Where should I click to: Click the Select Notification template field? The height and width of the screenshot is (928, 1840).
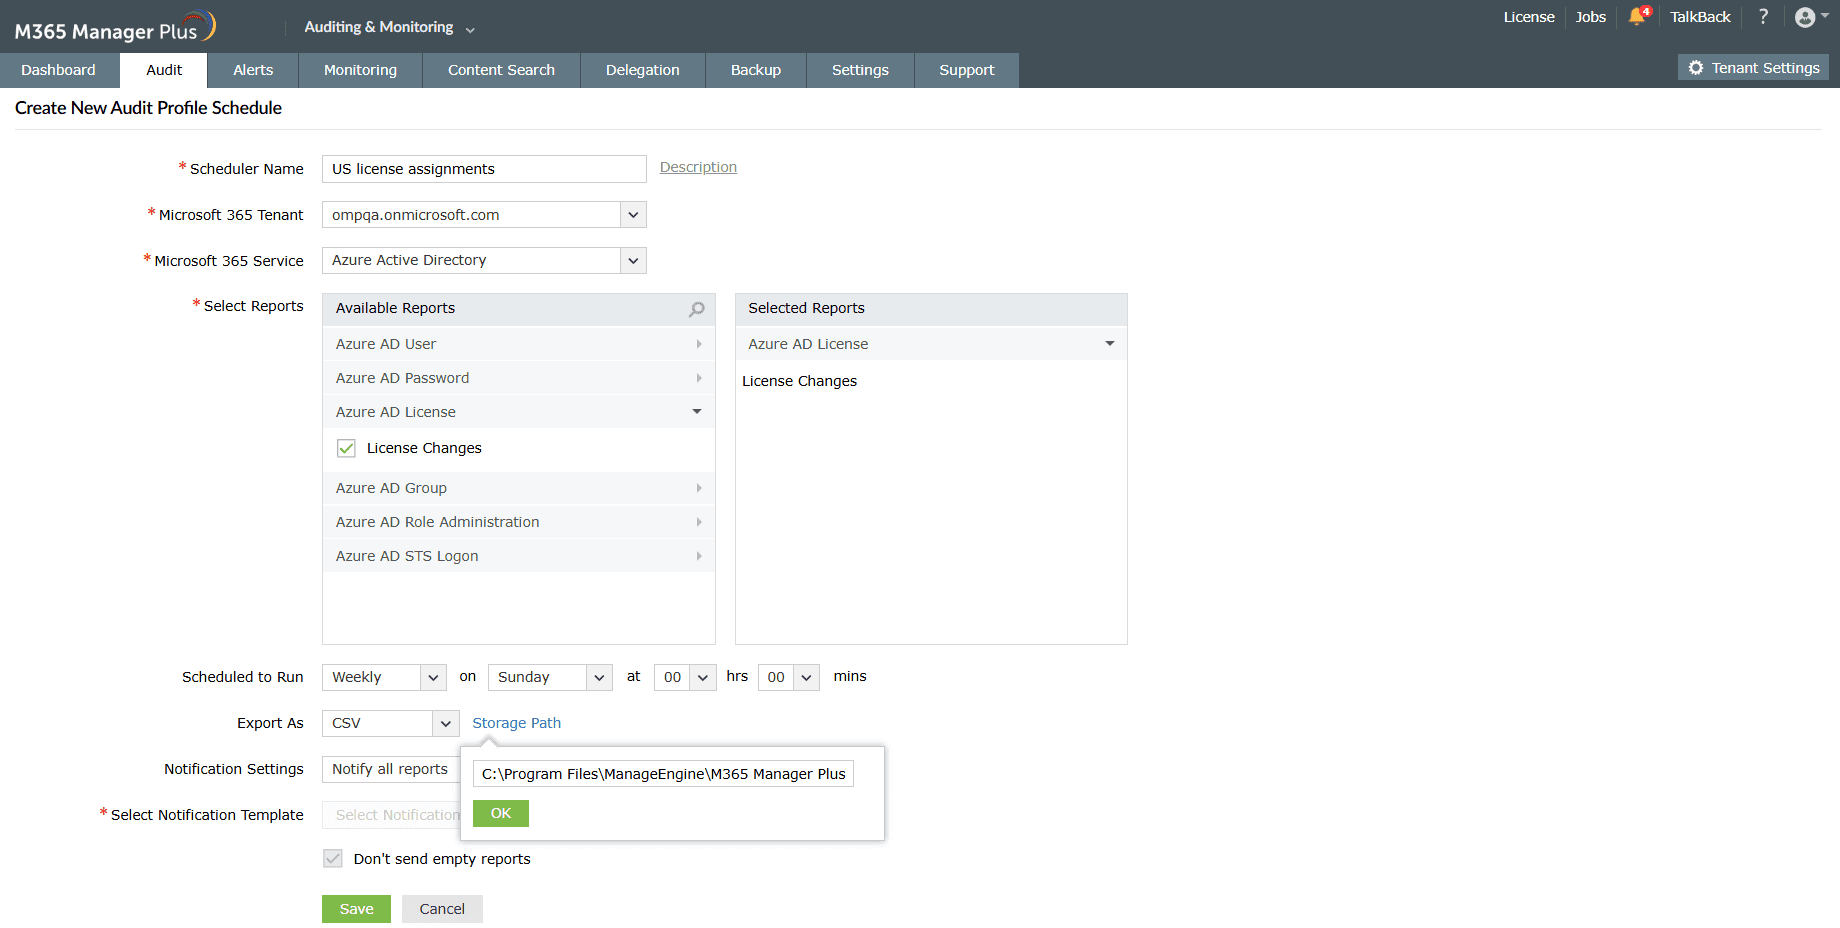point(391,815)
